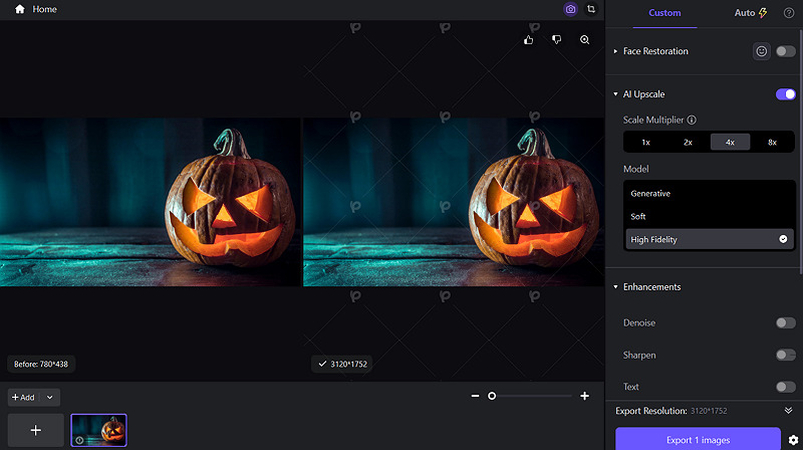Viewport: 803px width, 450px height.
Task: Select the 2x scale multiplier
Action: [x=688, y=142]
